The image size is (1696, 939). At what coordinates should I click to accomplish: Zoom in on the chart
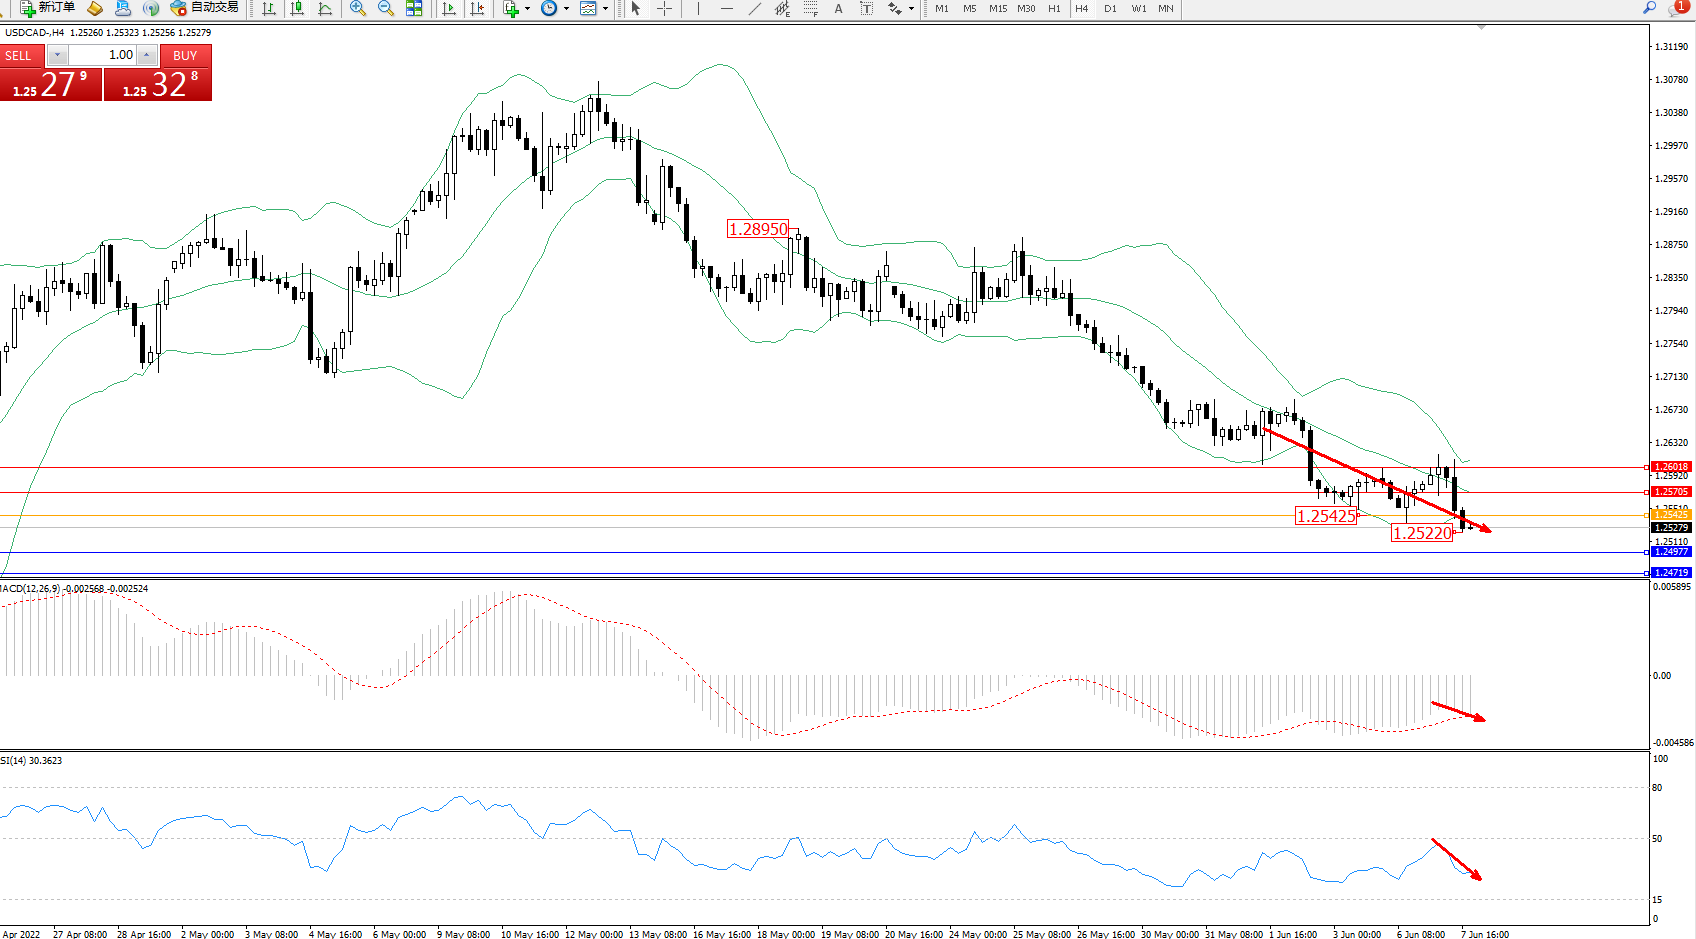click(358, 8)
